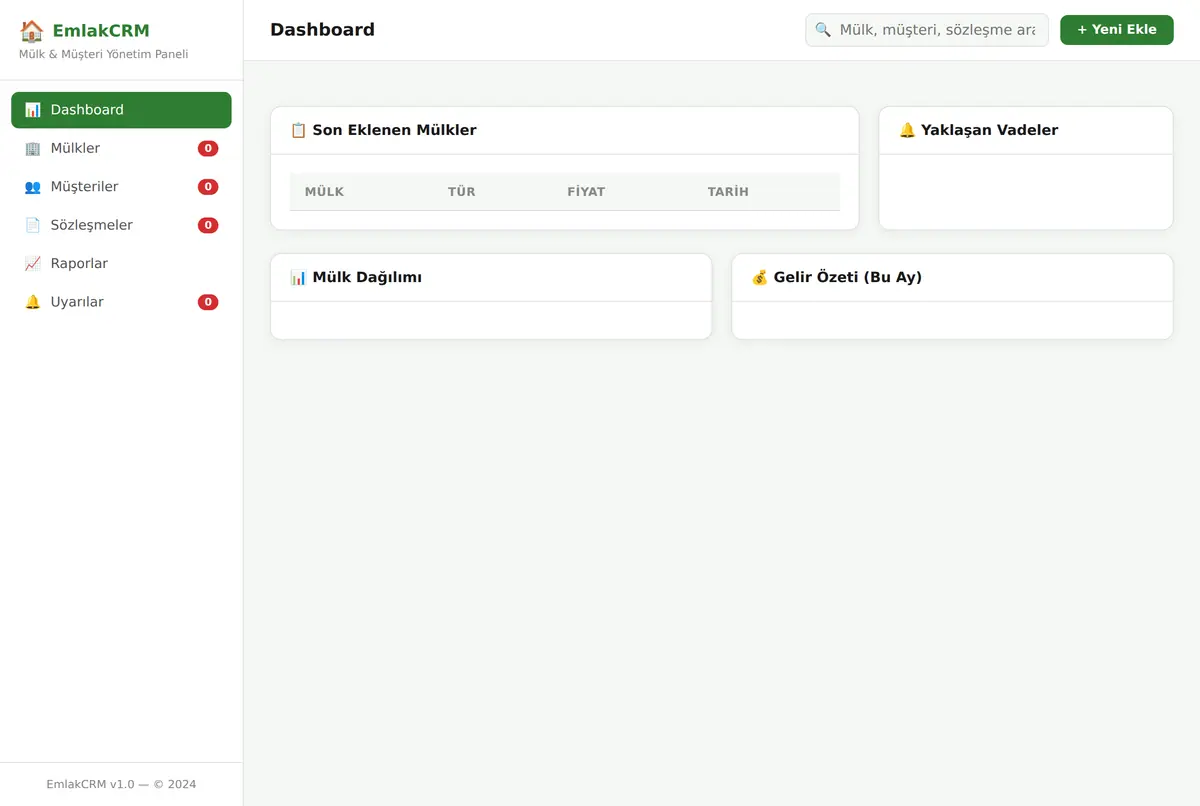Click the Gelir Özeti (Bu Ay) title
Image resolution: width=1200 pixels, height=806 pixels.
coord(848,277)
